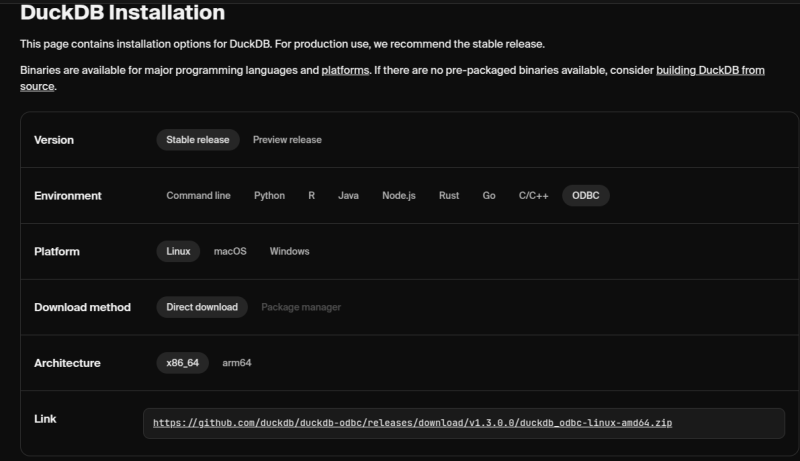800x461 pixels.
Task: Pick the Go environment option
Action: click(x=489, y=196)
